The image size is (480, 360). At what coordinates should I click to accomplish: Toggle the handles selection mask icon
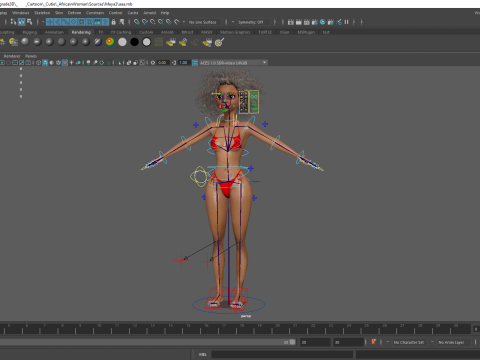(49, 22)
